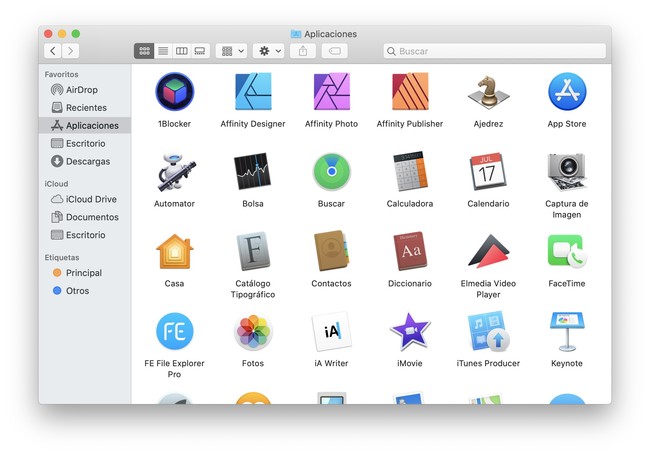Open the gear action menu dropdown
This screenshot has height=455, width=650.
click(269, 51)
